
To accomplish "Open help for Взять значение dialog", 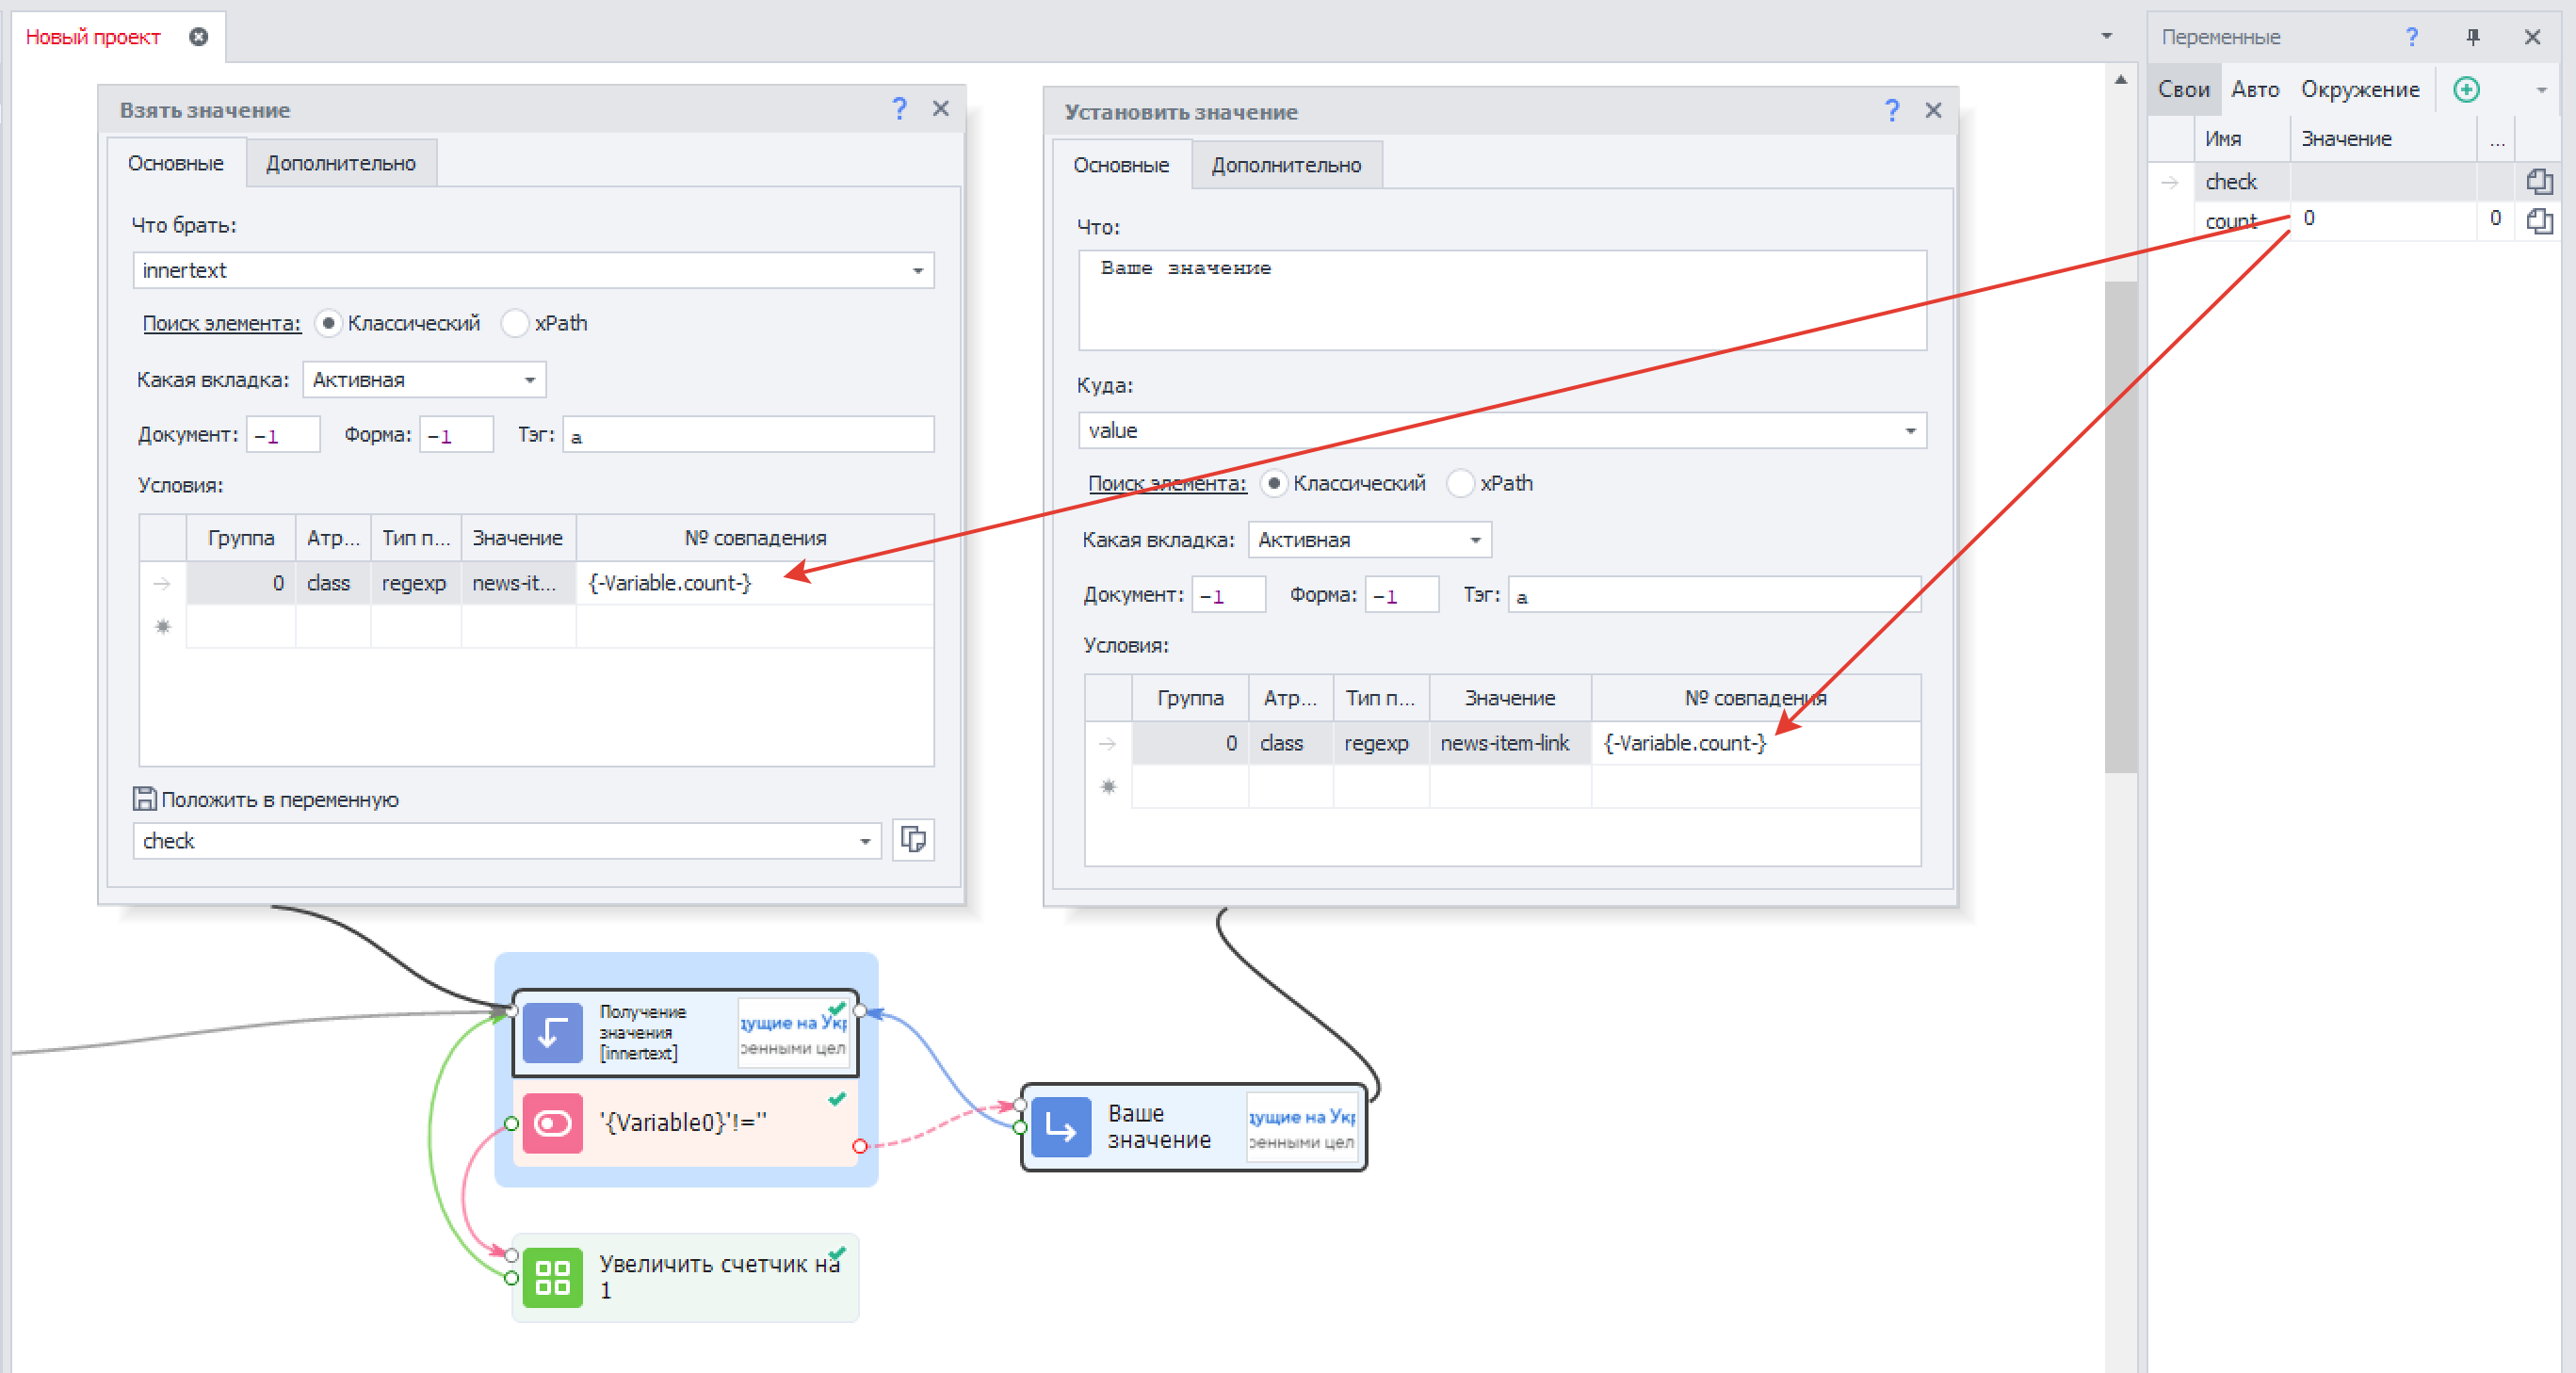I will [899, 108].
